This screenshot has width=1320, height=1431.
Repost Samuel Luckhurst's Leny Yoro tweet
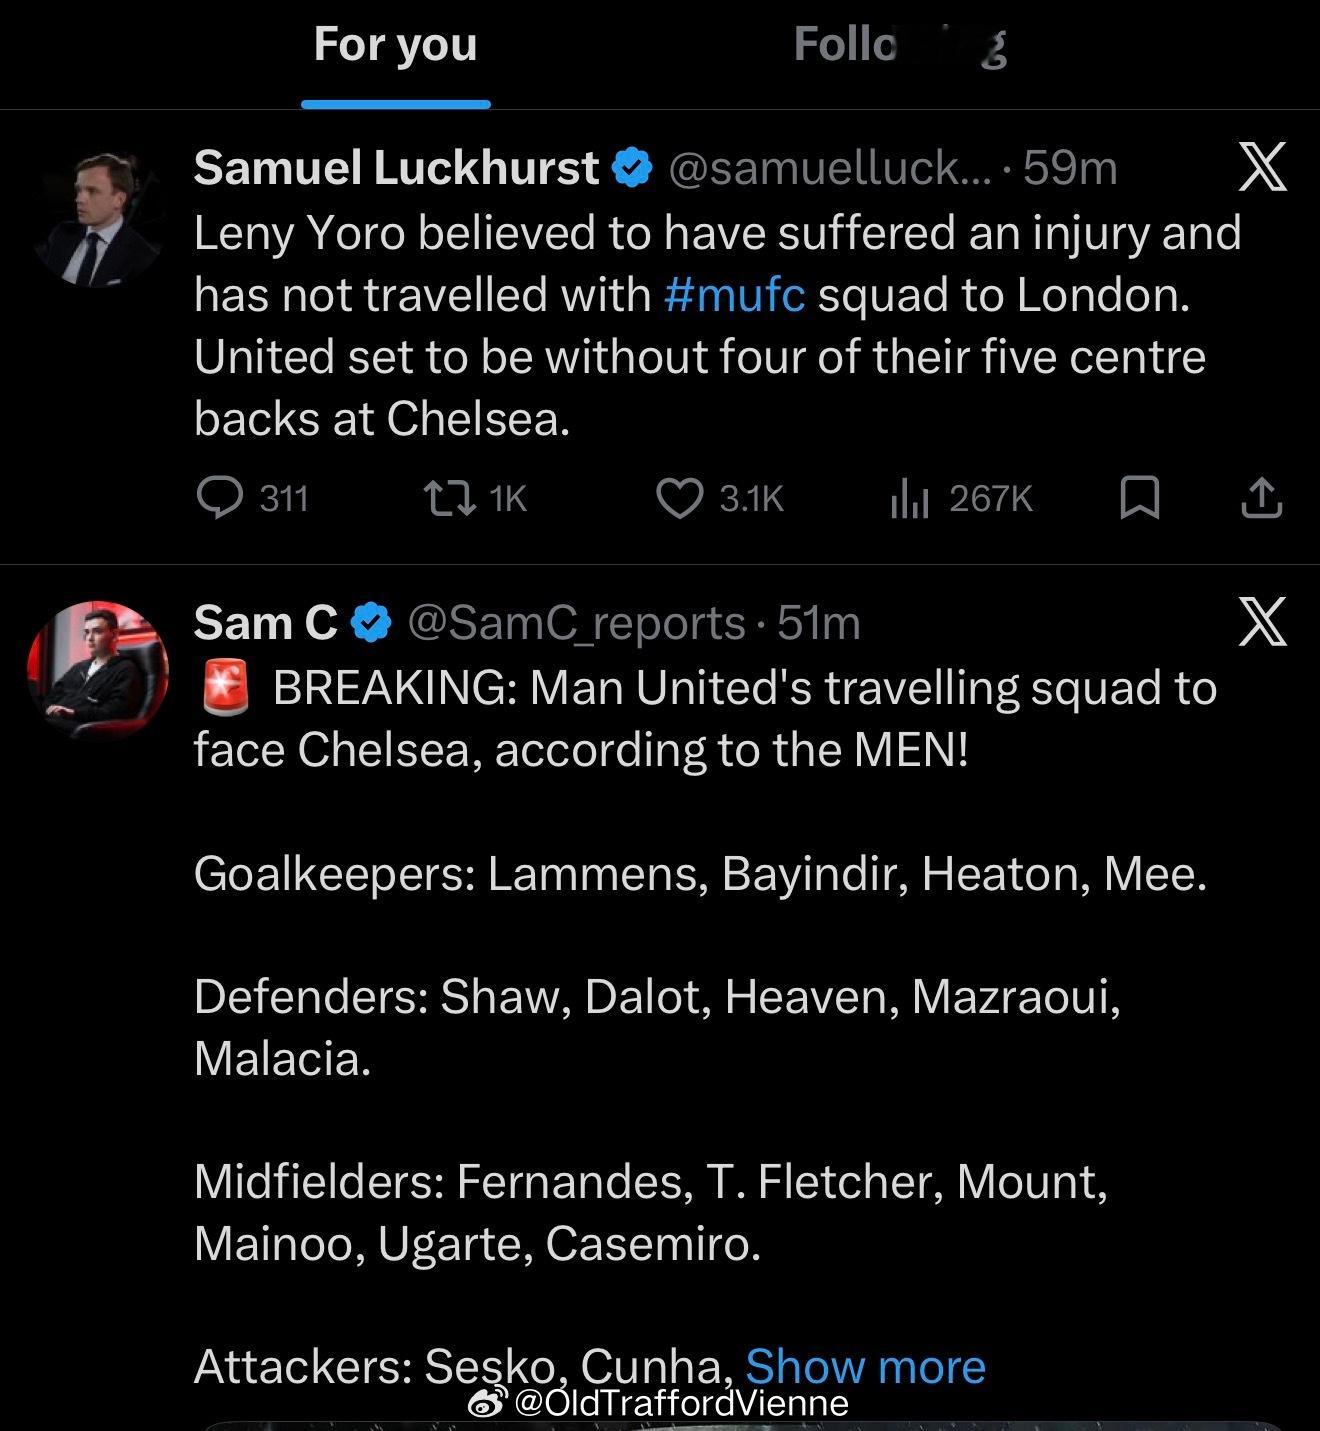449,497
